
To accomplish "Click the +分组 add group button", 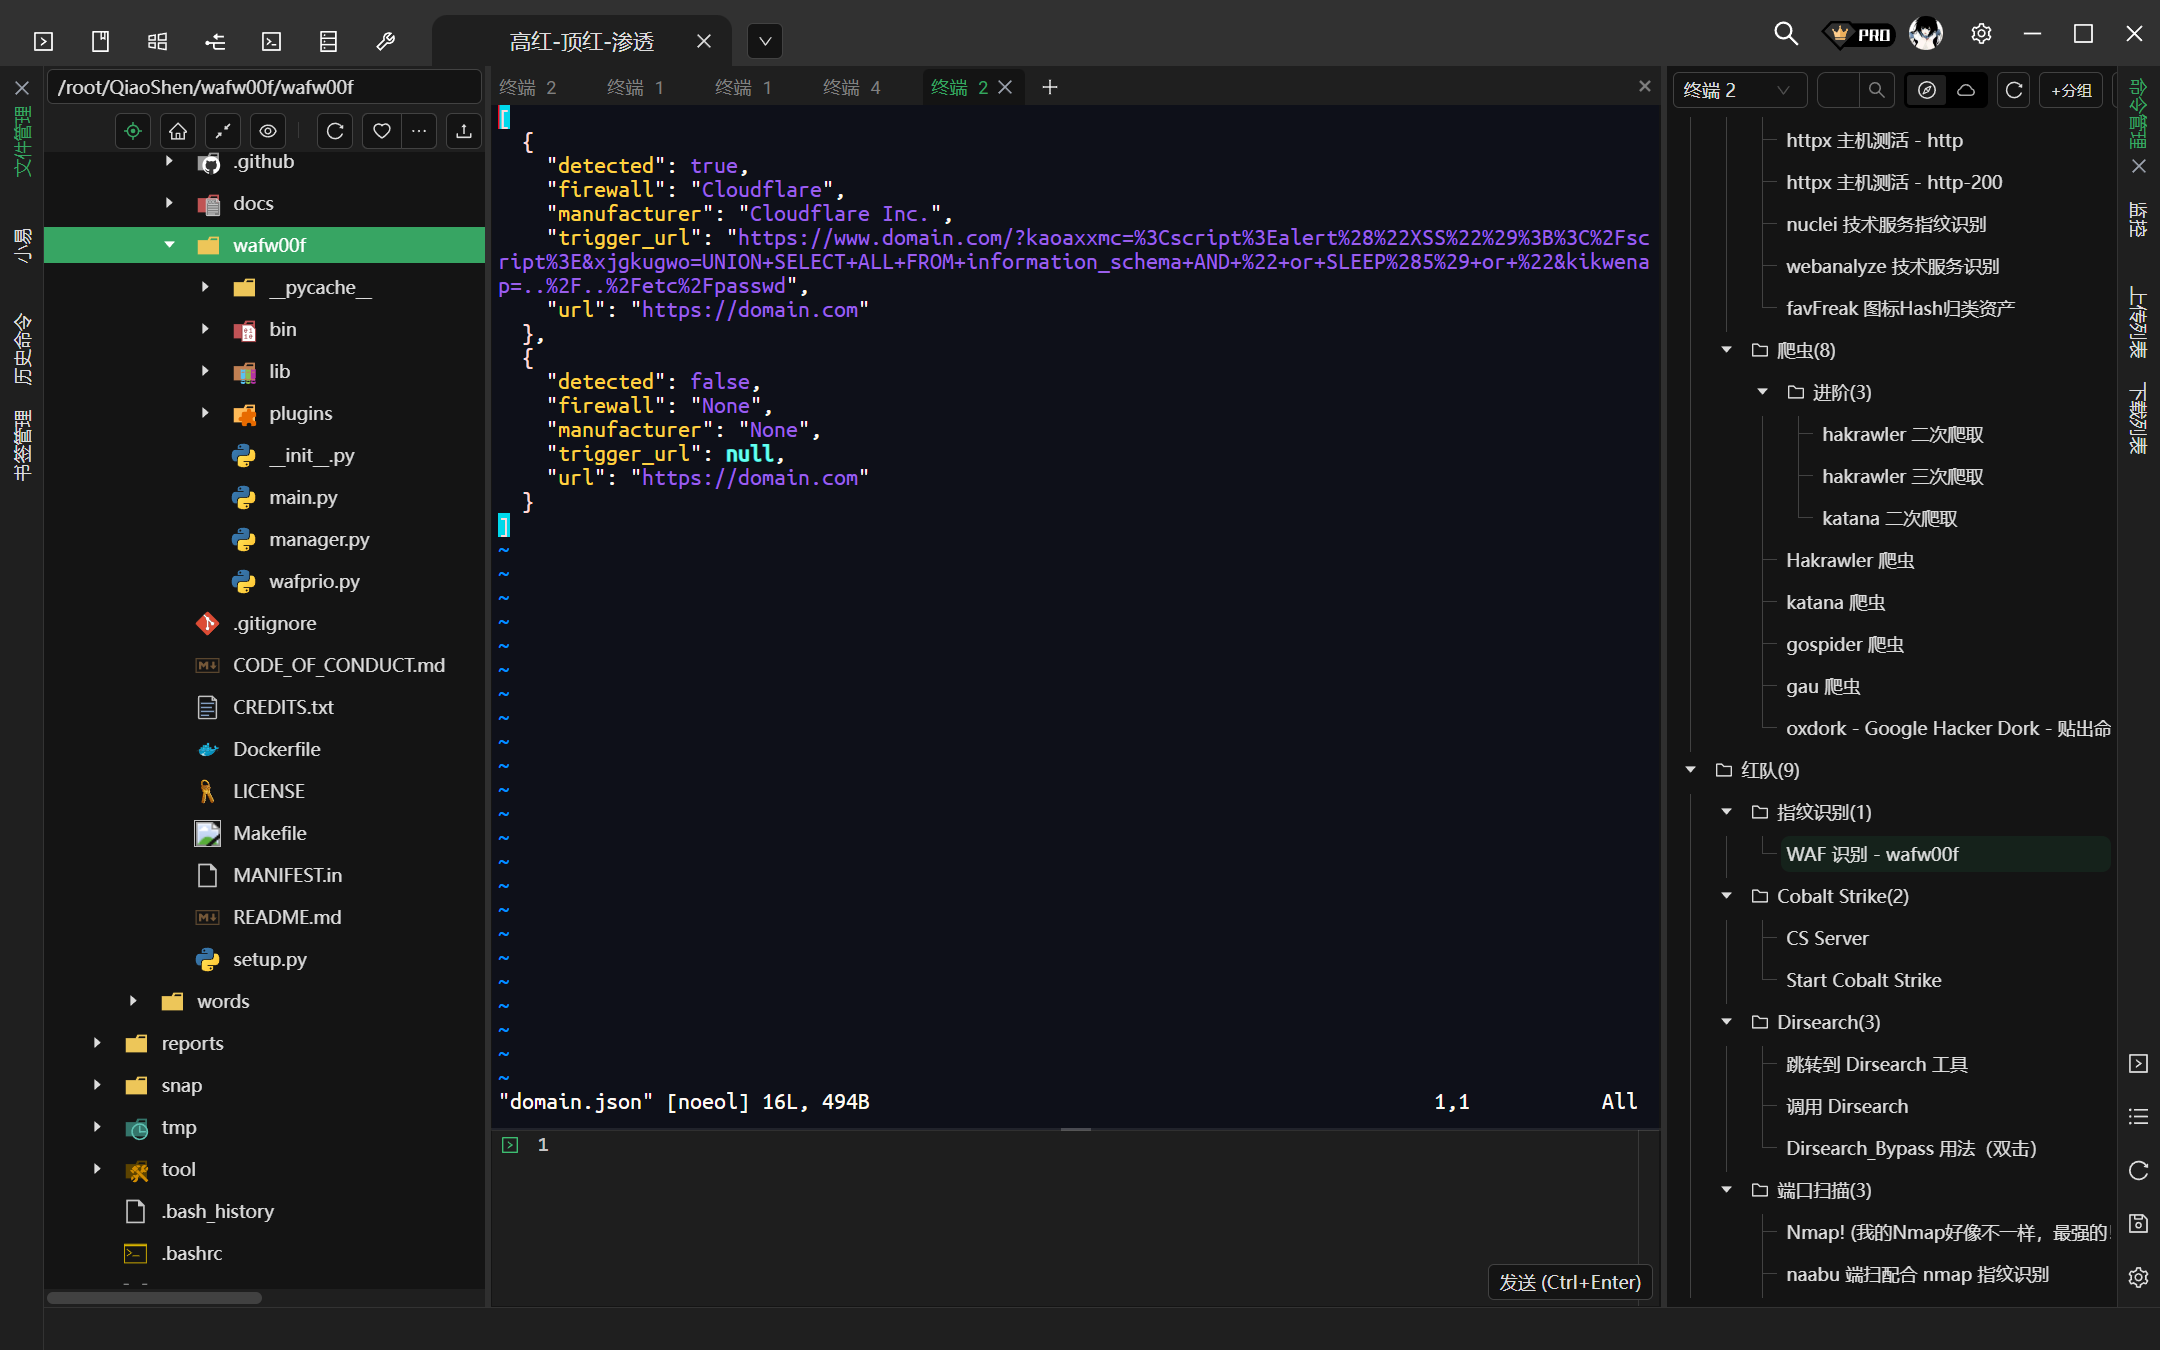I will tap(2071, 90).
